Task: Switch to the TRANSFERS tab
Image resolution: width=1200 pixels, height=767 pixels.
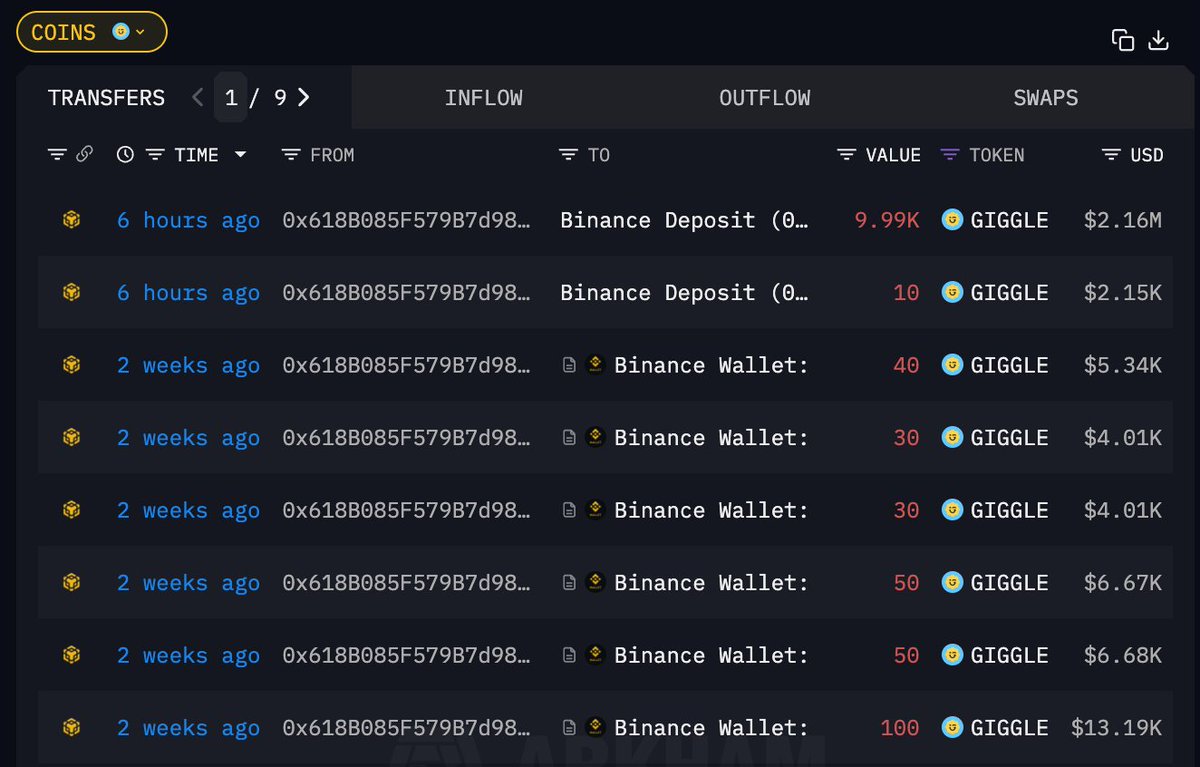Action: [x=107, y=97]
